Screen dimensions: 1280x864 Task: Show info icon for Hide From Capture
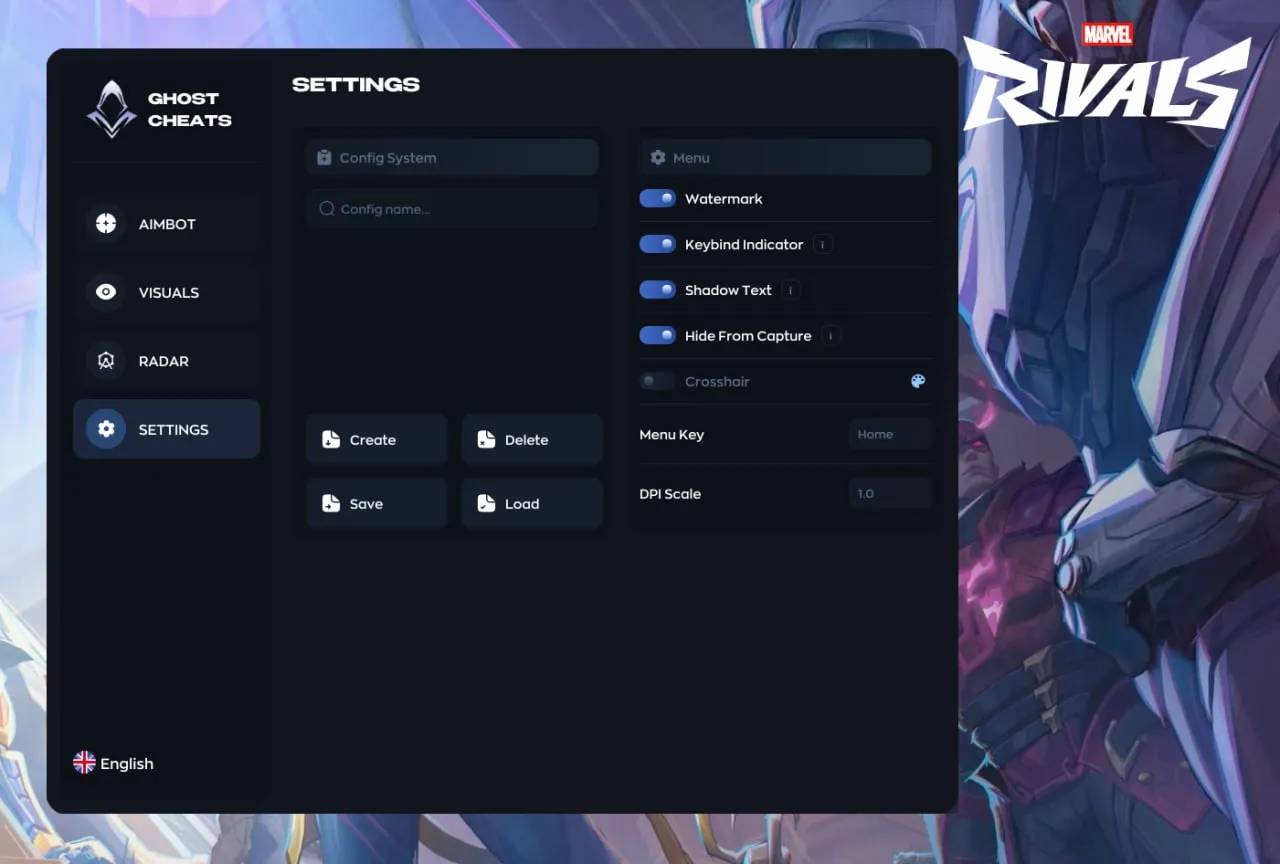pos(830,336)
